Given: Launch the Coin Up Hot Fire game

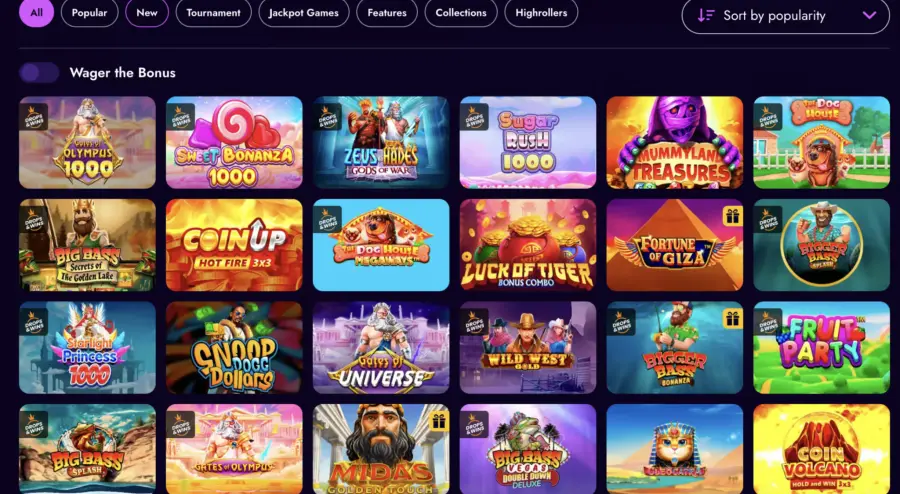Looking at the screenshot, I should 234,245.
